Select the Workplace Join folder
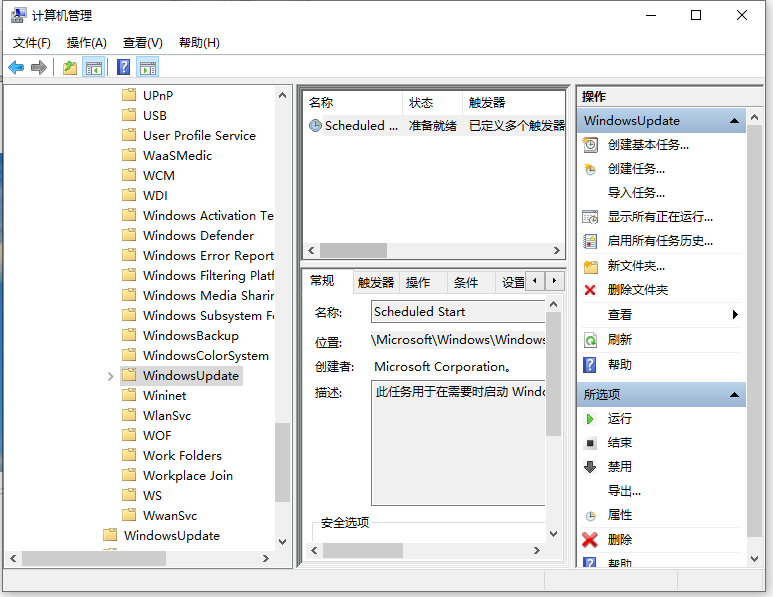The height and width of the screenshot is (597, 773). (187, 476)
